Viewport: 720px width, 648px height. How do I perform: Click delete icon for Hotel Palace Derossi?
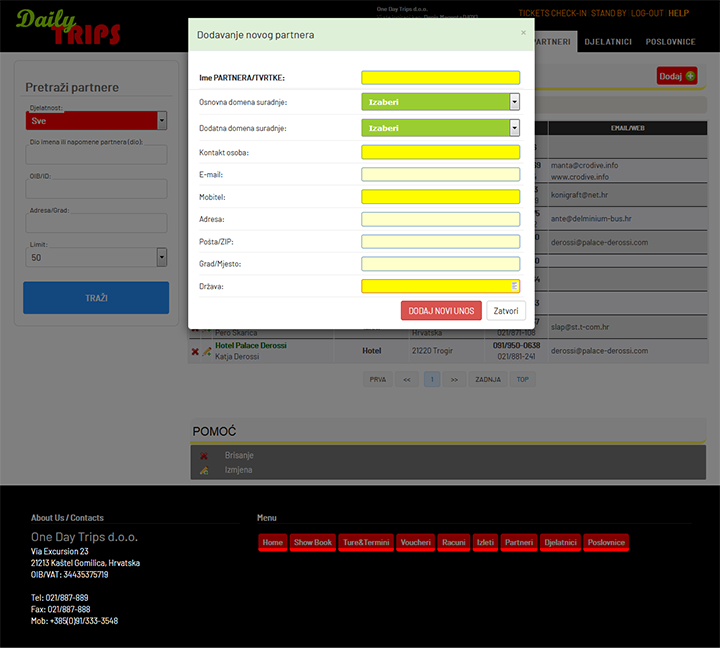click(195, 351)
